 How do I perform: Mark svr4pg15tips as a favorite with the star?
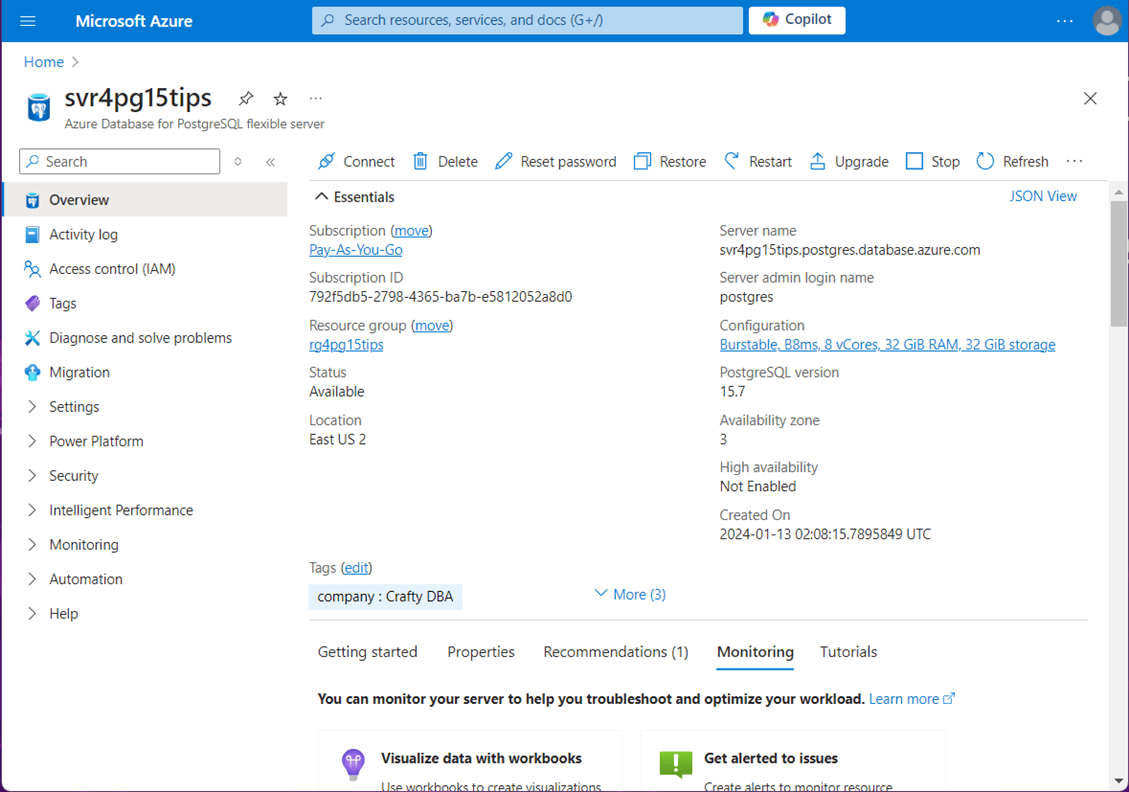(280, 99)
